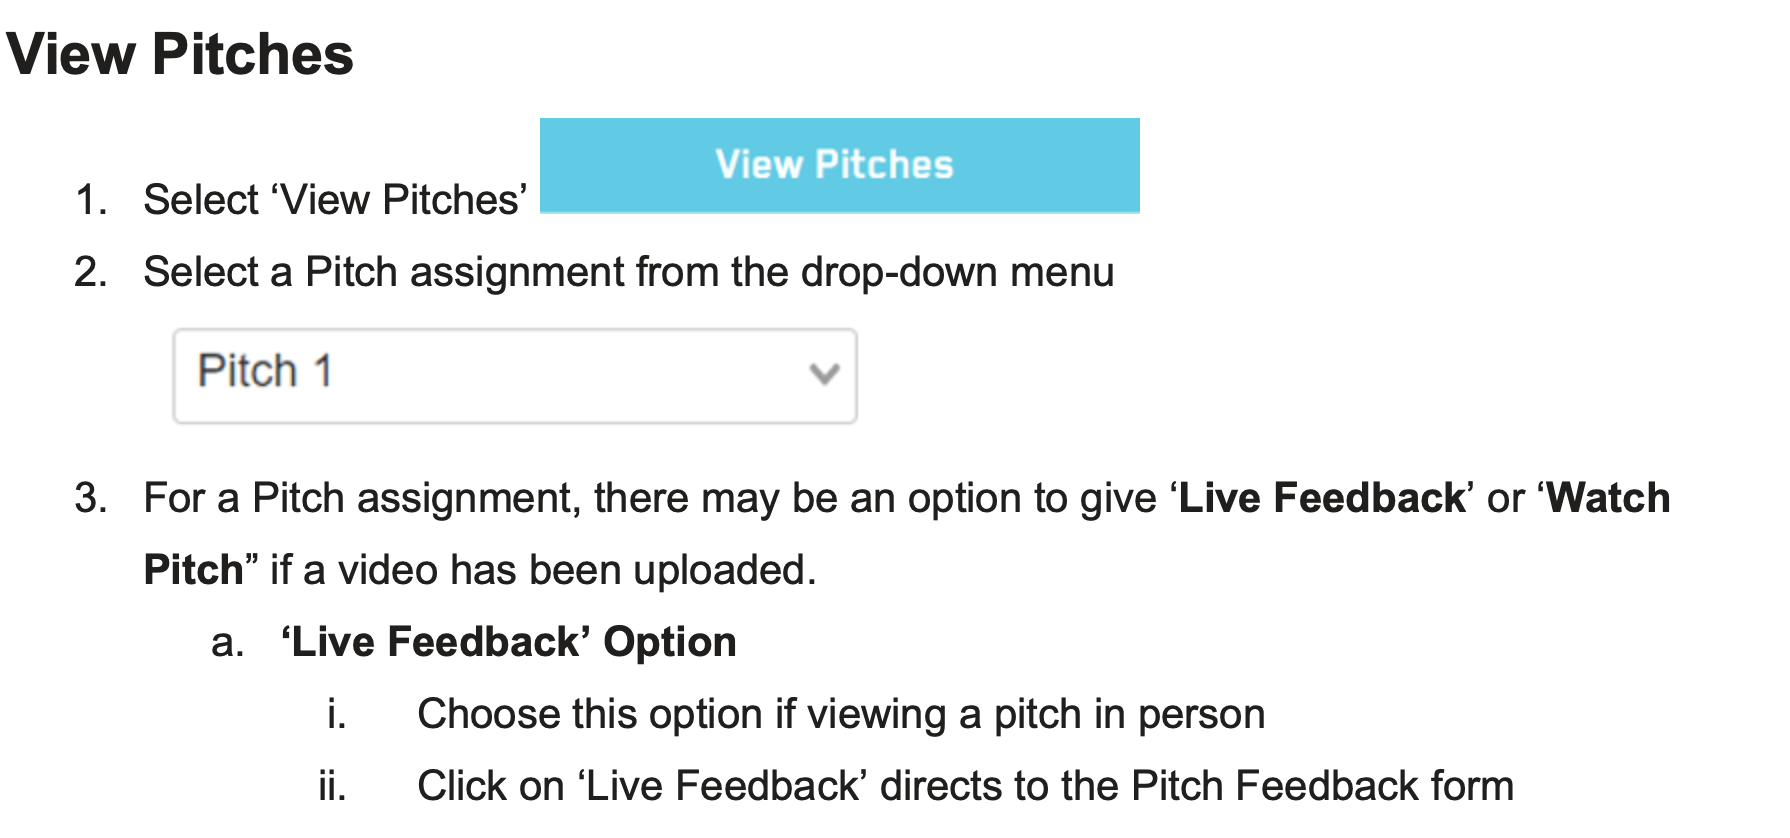Click the step 1 'Select View Pitches' text
Viewport: 1790px width, 838px height.
[x=335, y=200]
